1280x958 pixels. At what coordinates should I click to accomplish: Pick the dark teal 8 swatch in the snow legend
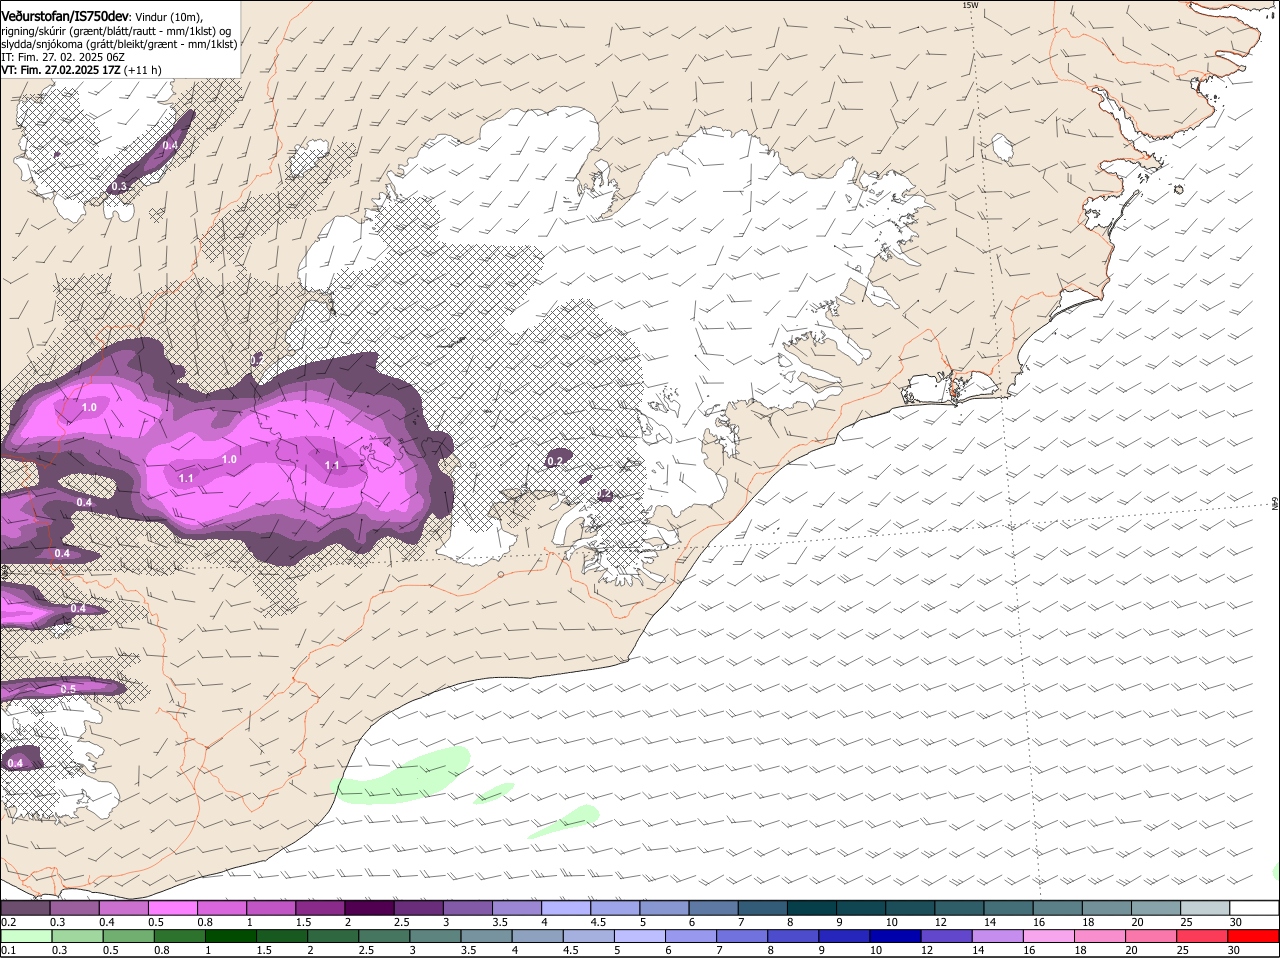point(811,908)
